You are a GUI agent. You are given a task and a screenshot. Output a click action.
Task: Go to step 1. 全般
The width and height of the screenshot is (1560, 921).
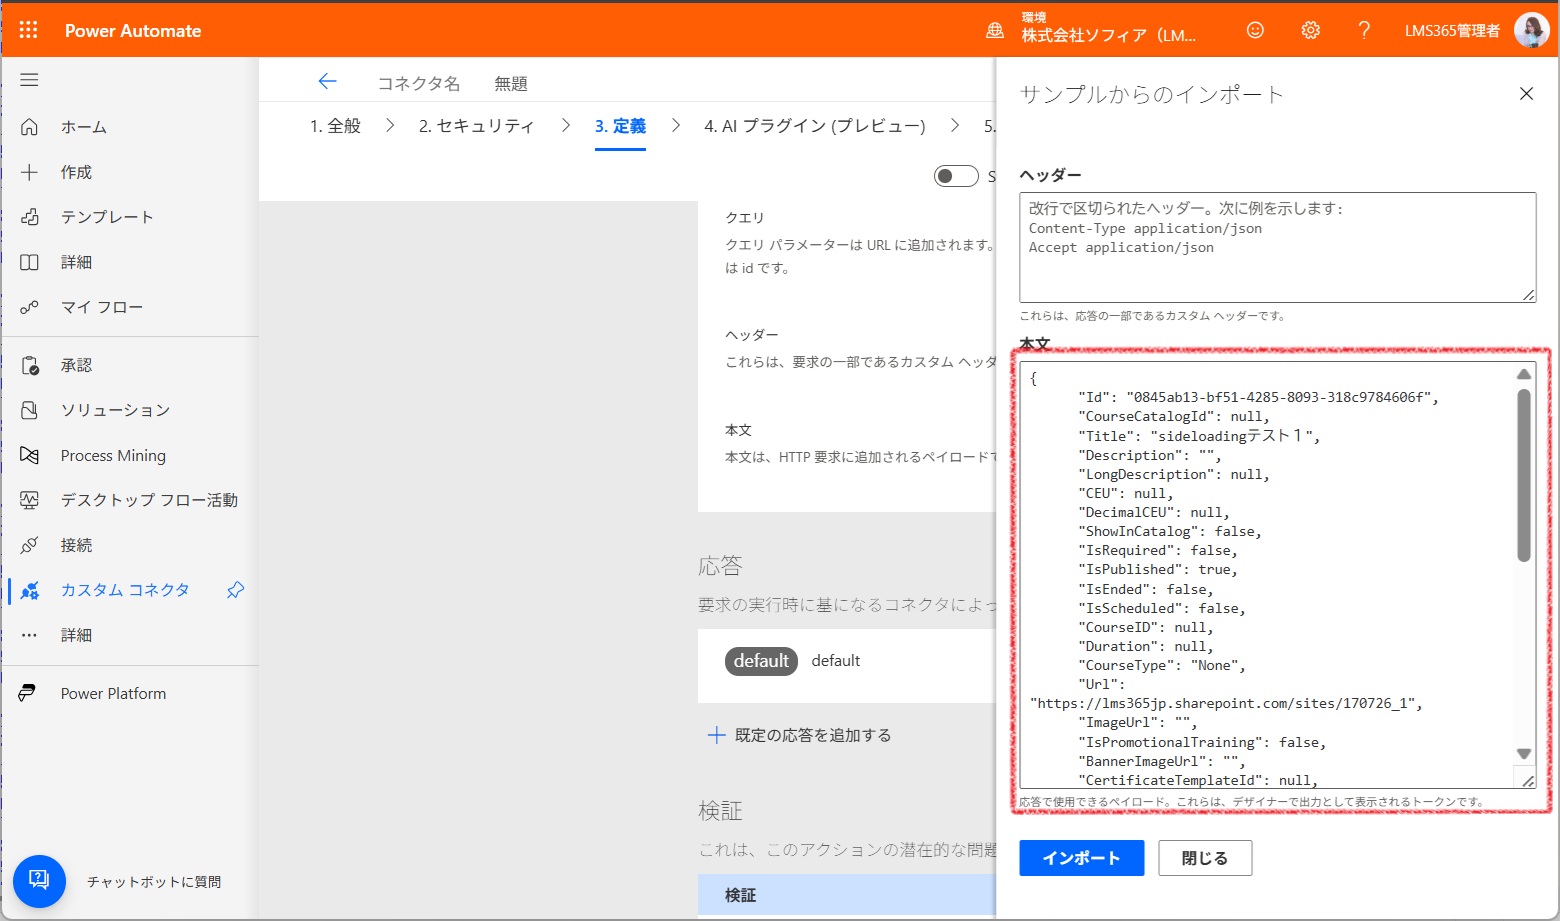click(335, 126)
